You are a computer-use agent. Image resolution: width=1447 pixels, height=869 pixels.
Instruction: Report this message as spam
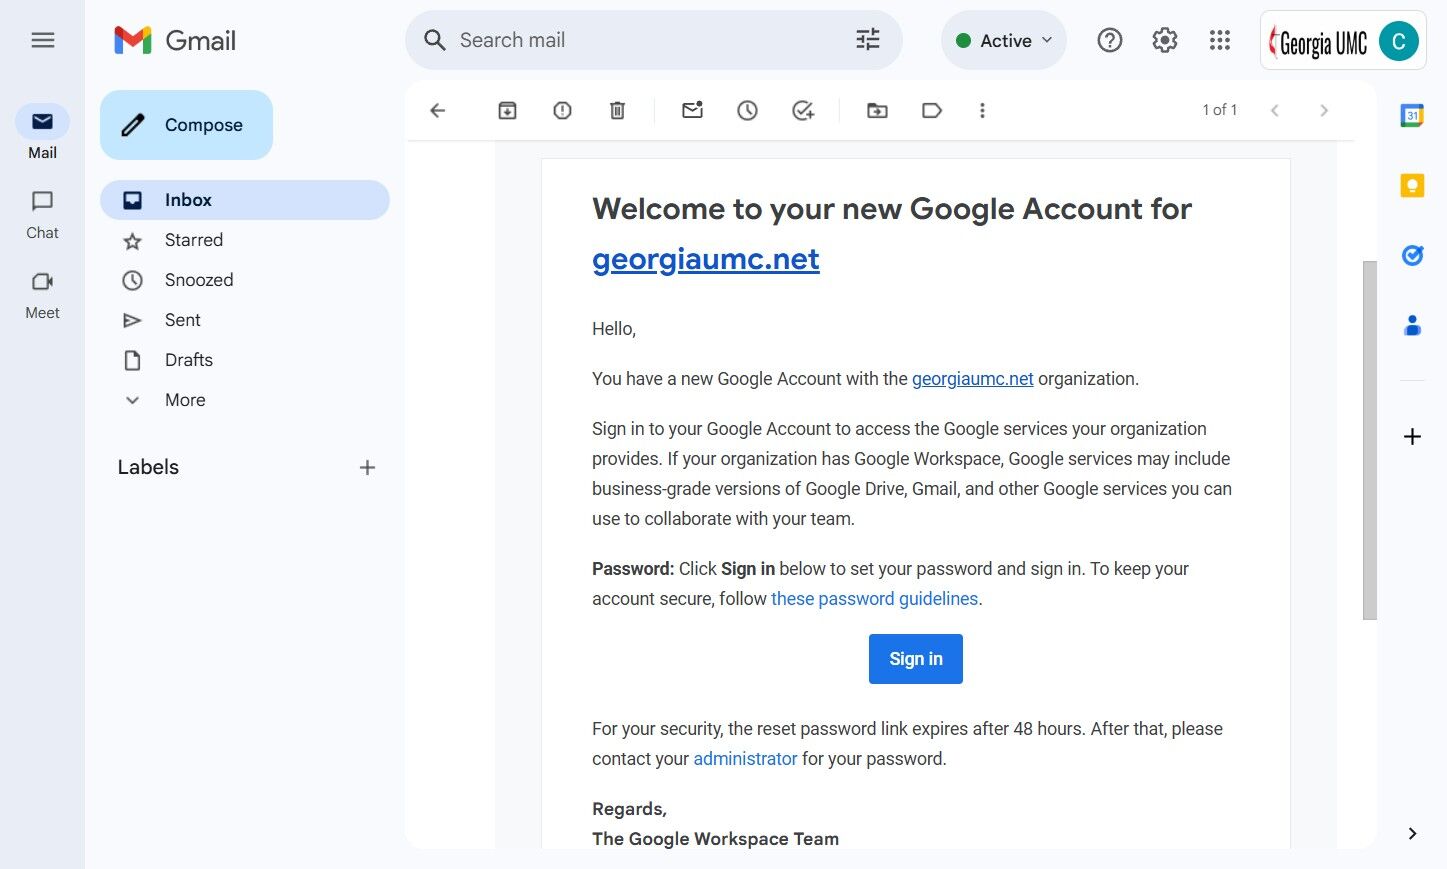tap(562, 111)
